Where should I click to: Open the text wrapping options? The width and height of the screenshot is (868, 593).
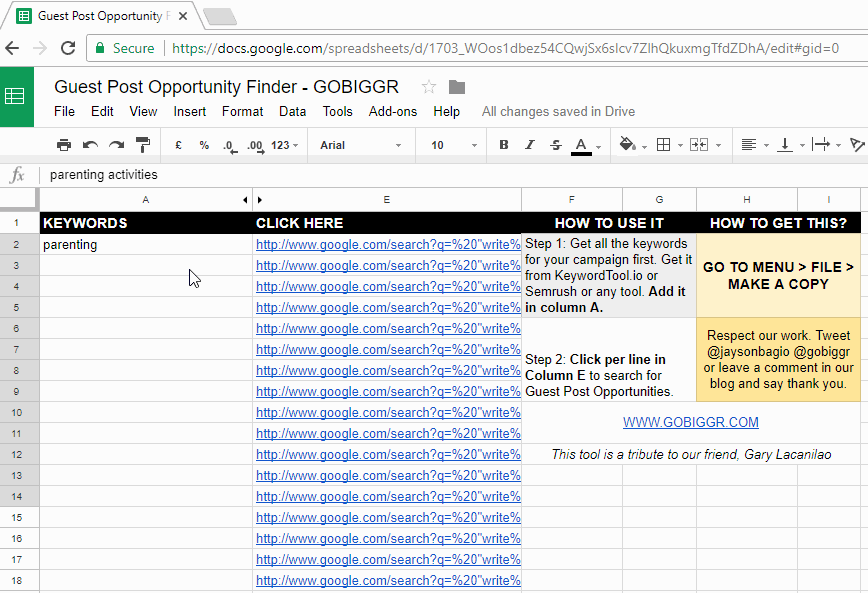point(821,145)
